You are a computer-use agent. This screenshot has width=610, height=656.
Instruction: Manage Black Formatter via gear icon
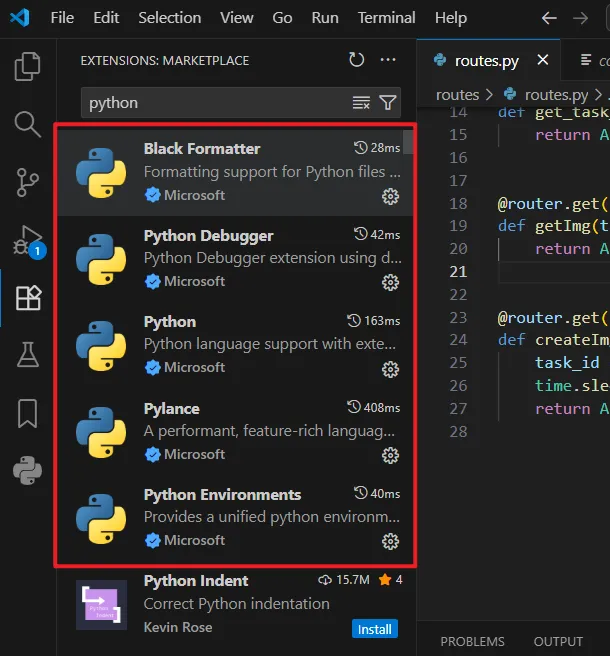pyautogui.click(x=390, y=196)
